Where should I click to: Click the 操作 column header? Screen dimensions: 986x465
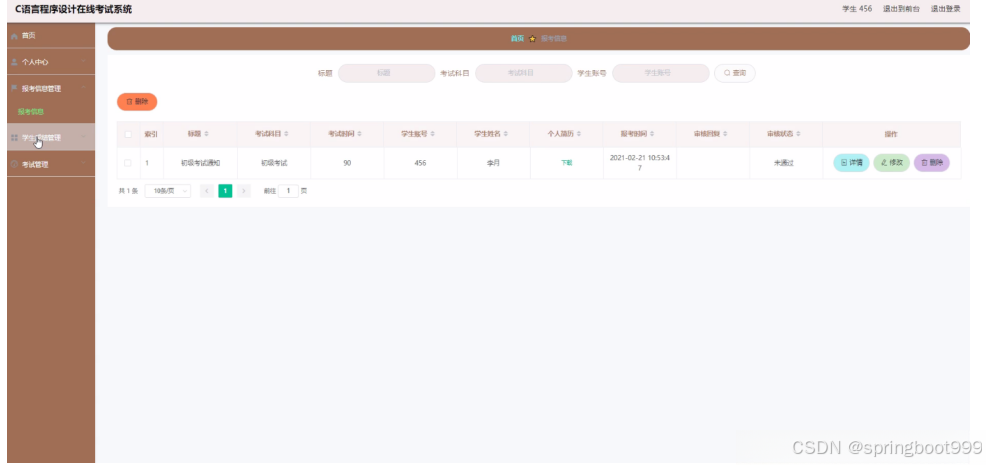(891, 135)
